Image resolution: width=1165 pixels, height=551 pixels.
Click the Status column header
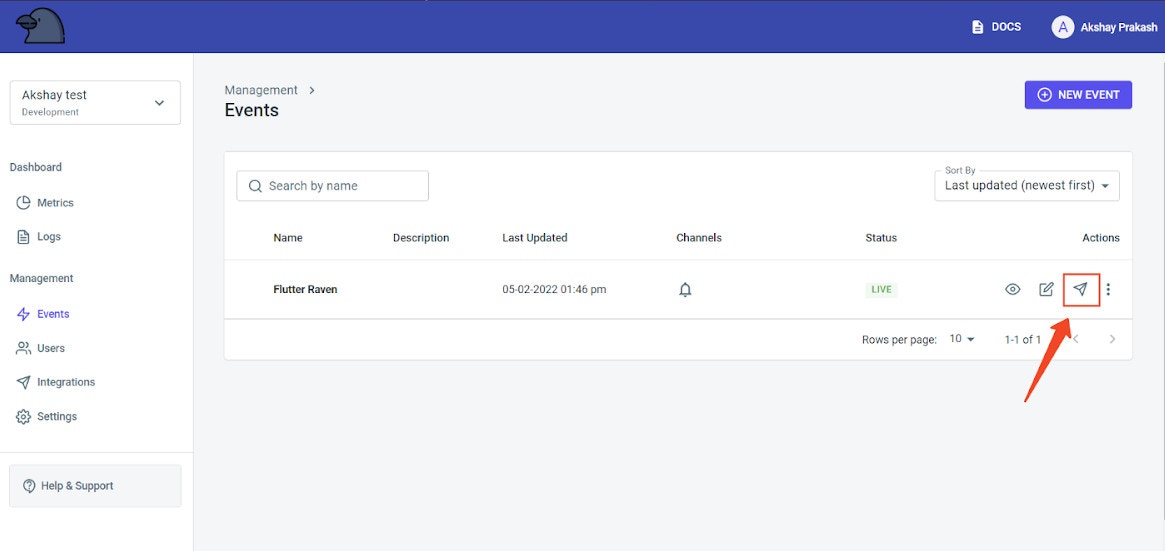pos(881,238)
